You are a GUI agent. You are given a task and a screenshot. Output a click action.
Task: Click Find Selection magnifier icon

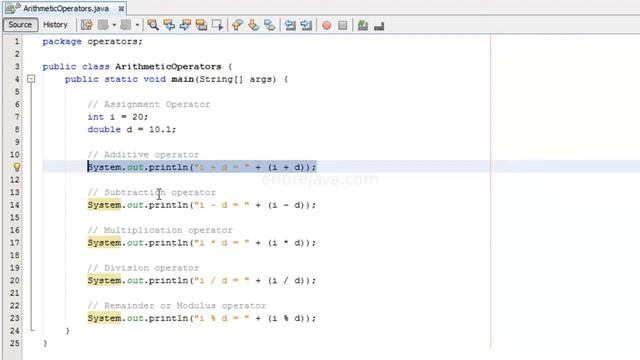tap(153, 25)
